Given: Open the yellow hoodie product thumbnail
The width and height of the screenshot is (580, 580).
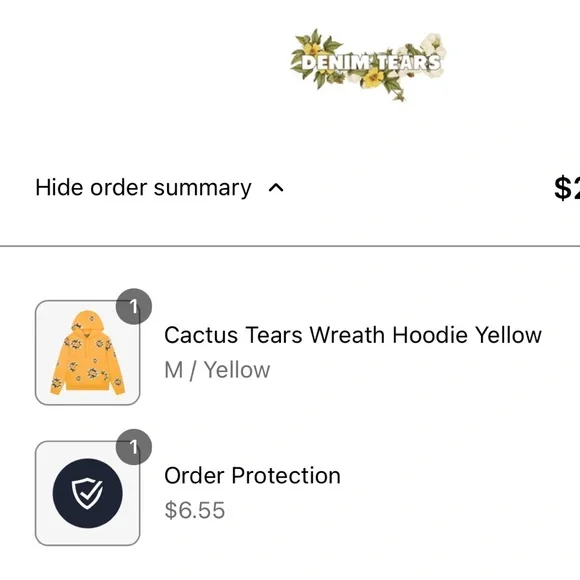Looking at the screenshot, I should coord(87,353).
